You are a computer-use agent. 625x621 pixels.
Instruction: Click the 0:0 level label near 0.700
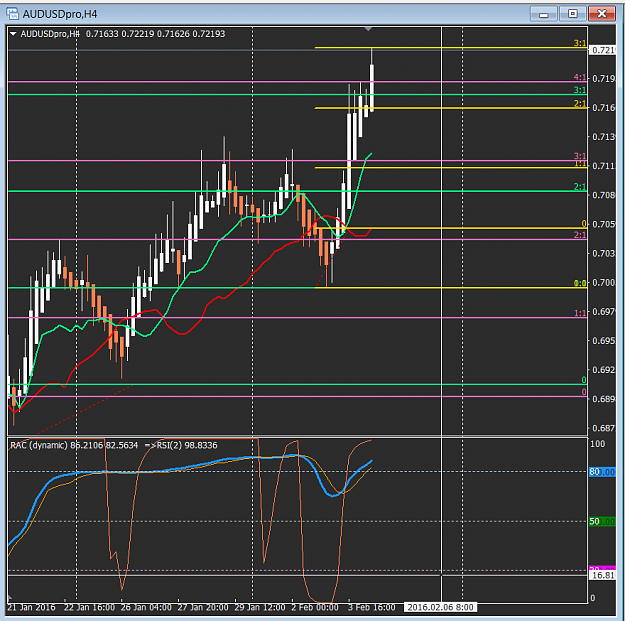tap(580, 283)
